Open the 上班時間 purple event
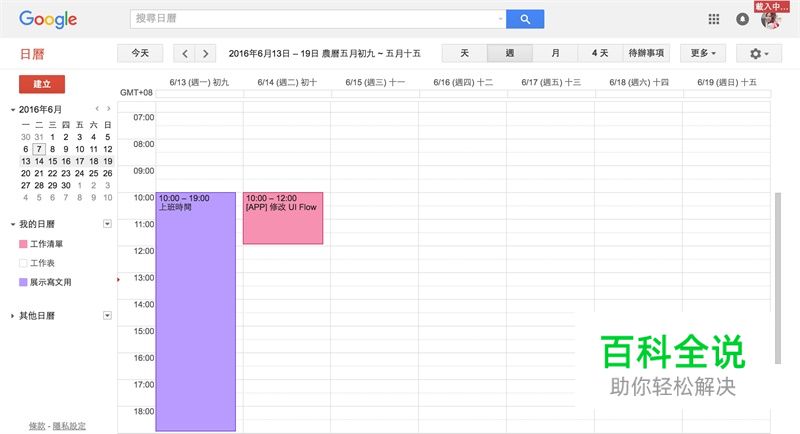800x434 pixels. [196, 311]
